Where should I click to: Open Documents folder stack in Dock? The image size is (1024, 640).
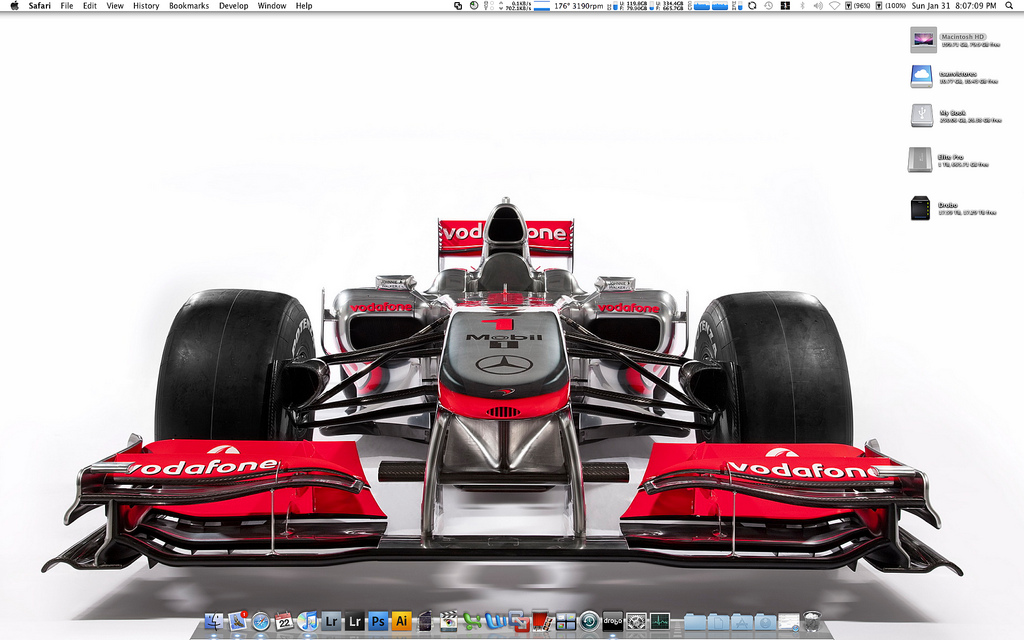(718, 622)
